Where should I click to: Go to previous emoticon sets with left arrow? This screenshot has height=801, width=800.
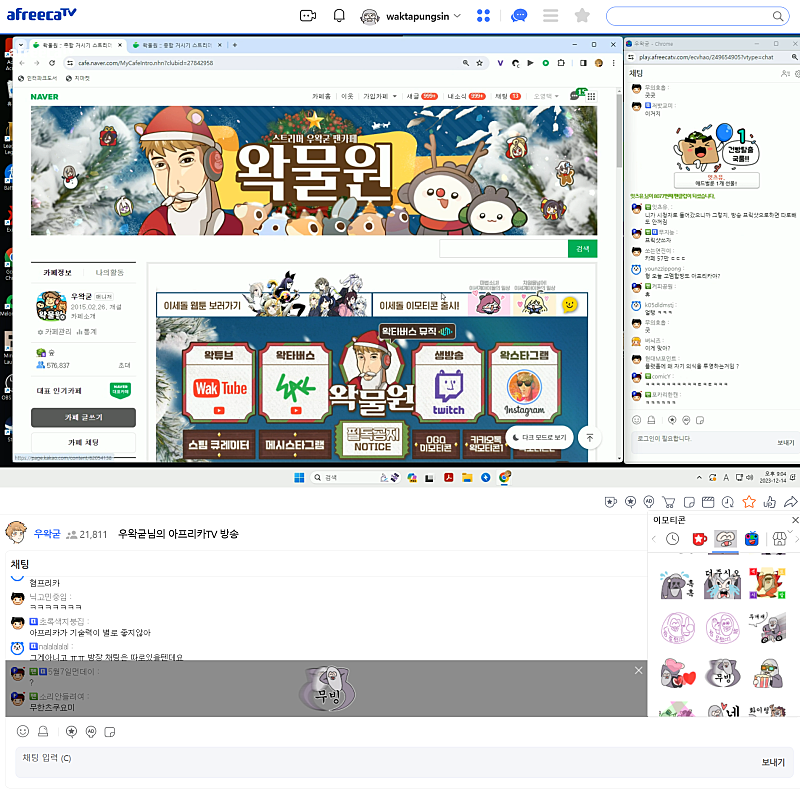click(654, 539)
